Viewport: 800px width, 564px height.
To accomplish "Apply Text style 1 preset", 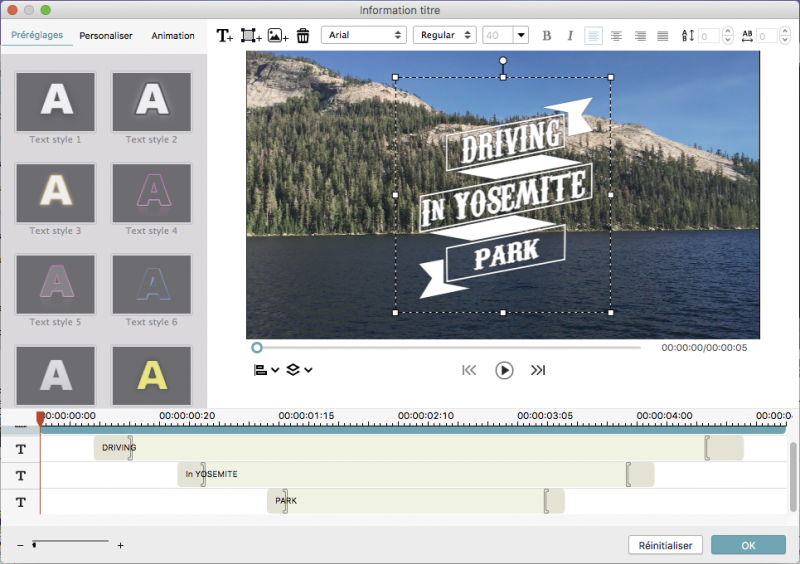I will [x=55, y=102].
